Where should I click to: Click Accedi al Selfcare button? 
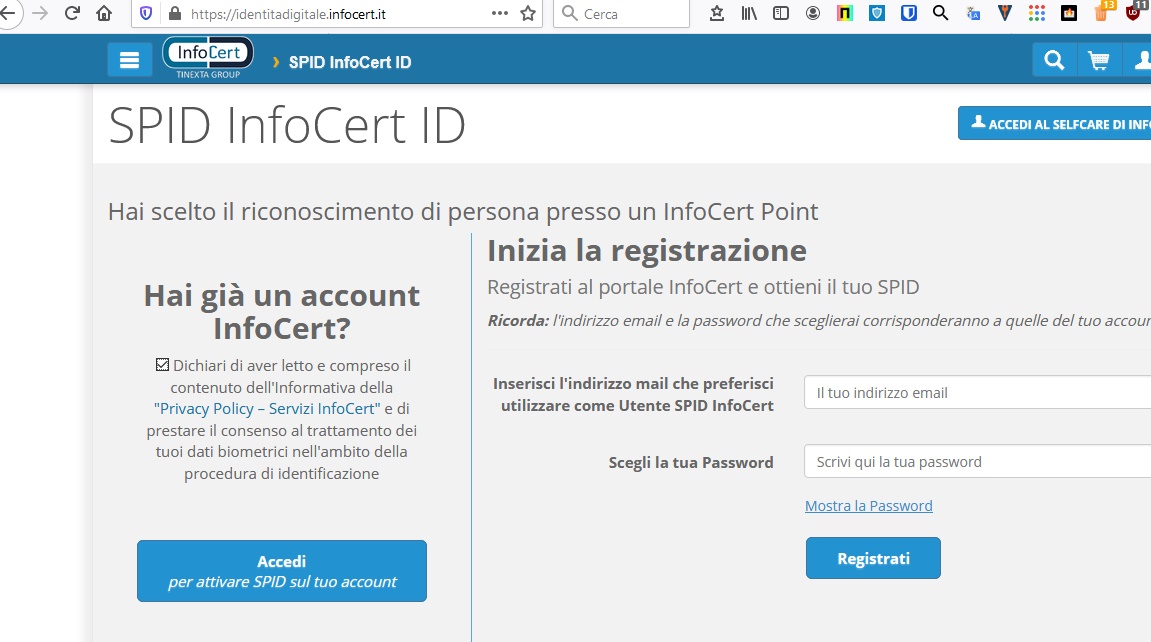pos(1055,123)
